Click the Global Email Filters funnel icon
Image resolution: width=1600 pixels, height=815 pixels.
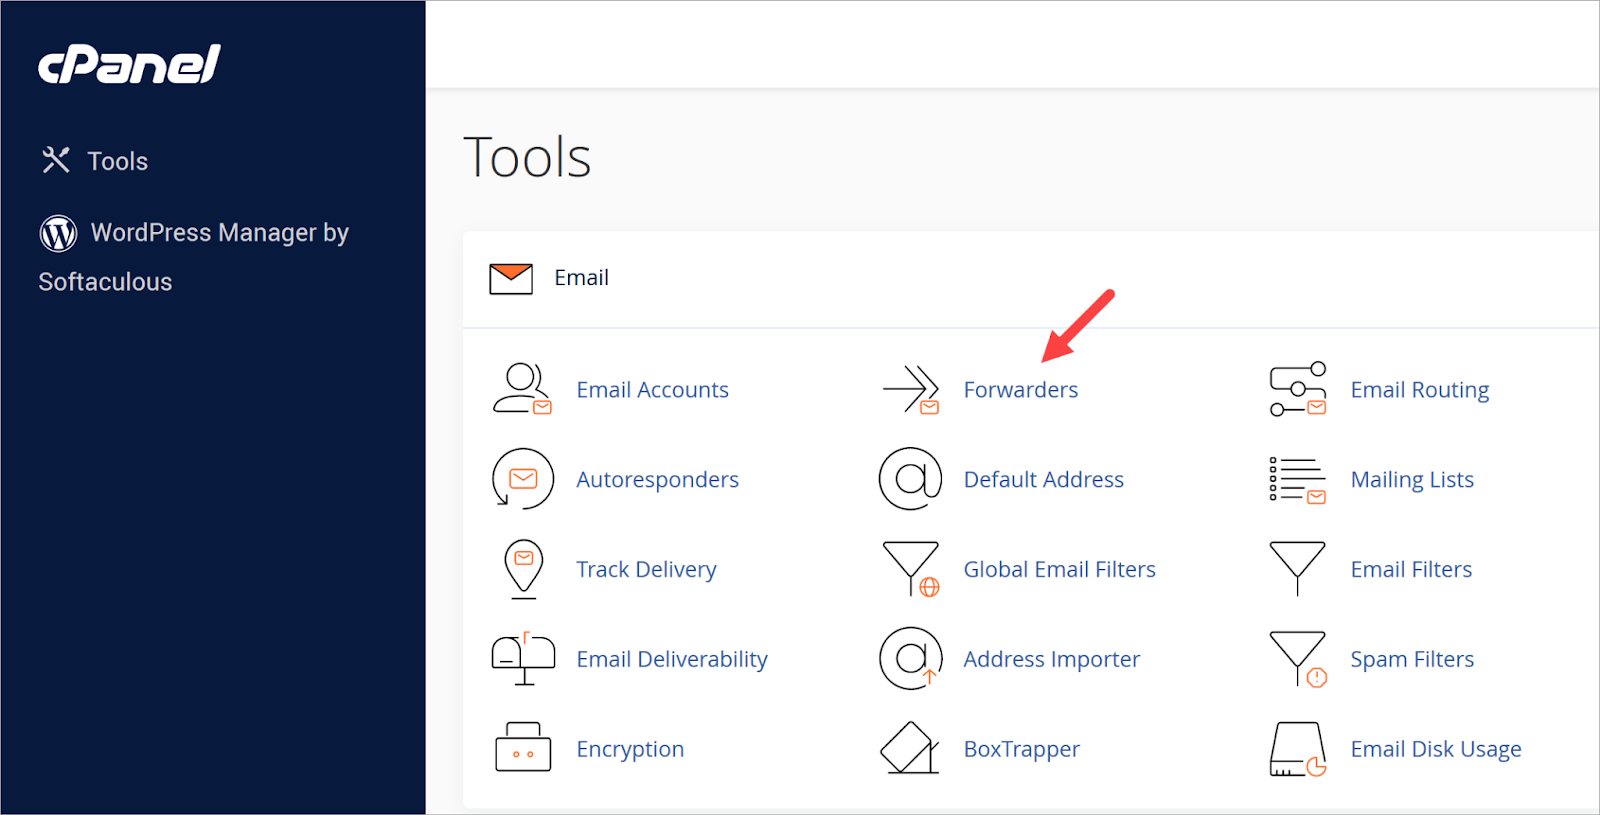pos(910,568)
